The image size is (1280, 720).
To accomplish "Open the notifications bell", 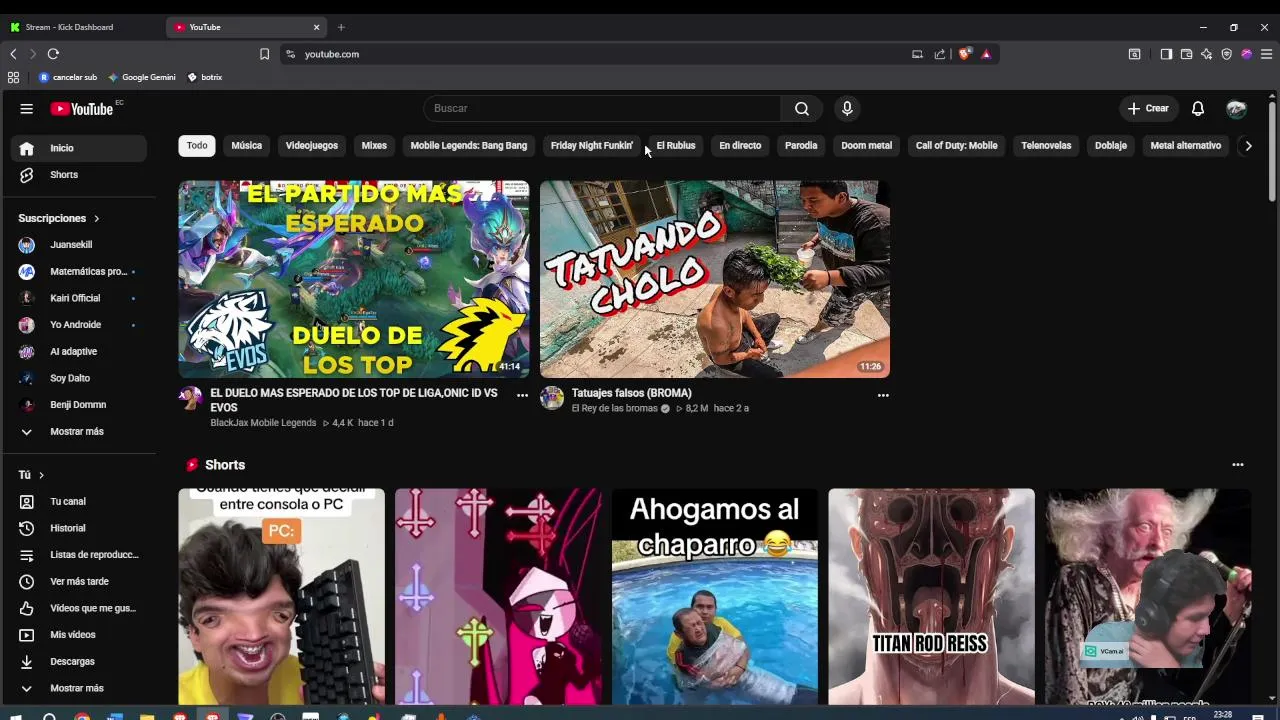I will point(1197,108).
